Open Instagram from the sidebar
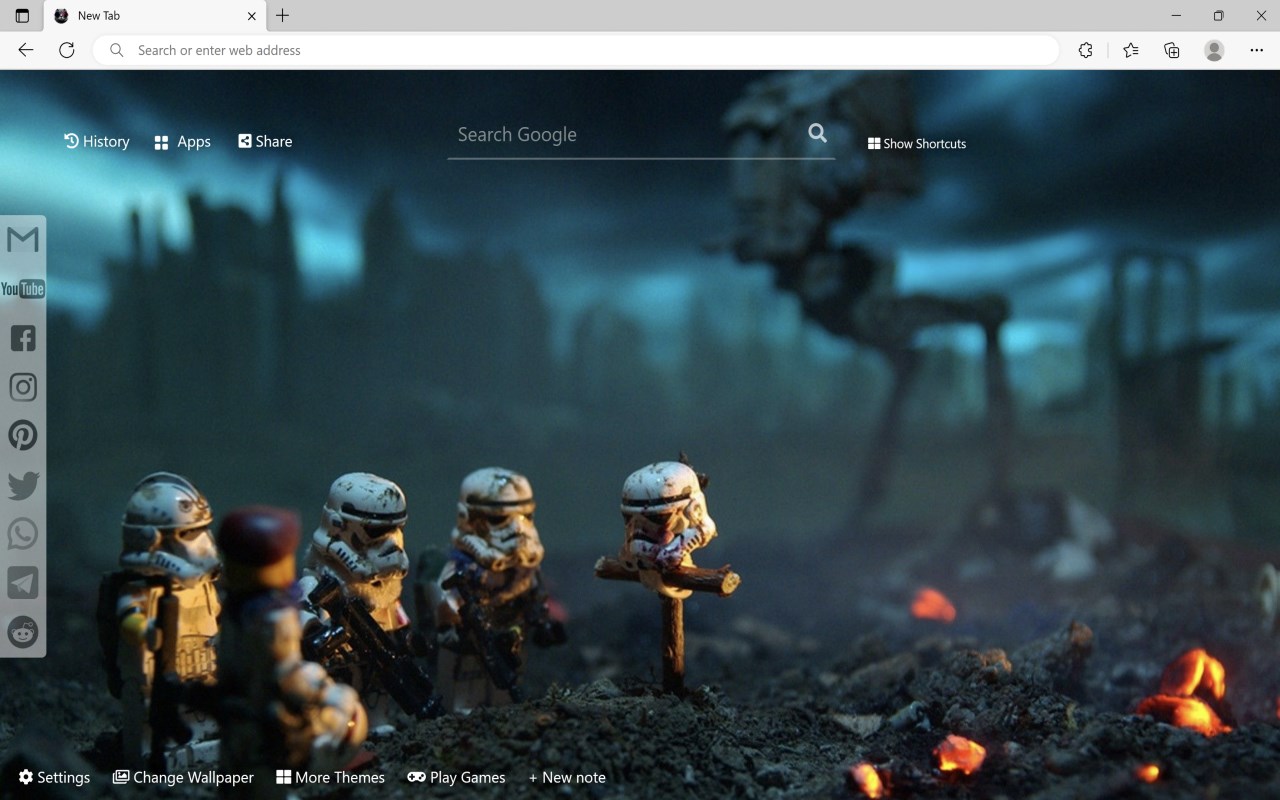 point(23,387)
